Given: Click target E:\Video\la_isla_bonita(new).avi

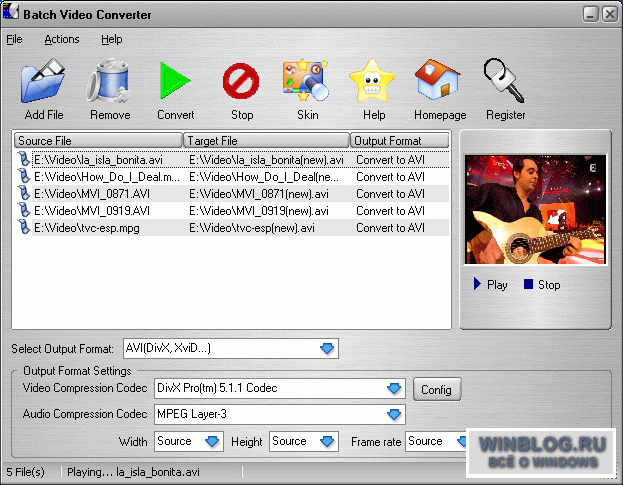Looking at the screenshot, I should pos(266,160).
